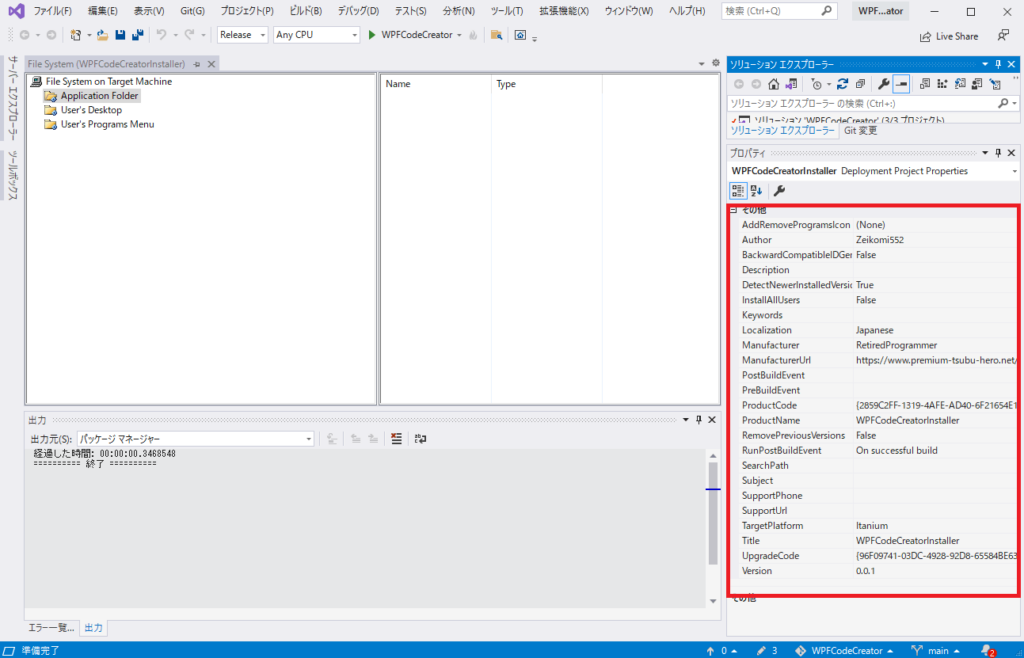1024x658 pixels.
Task: Click the Alphabetical sort icon in Properties
Action: [x=756, y=191]
